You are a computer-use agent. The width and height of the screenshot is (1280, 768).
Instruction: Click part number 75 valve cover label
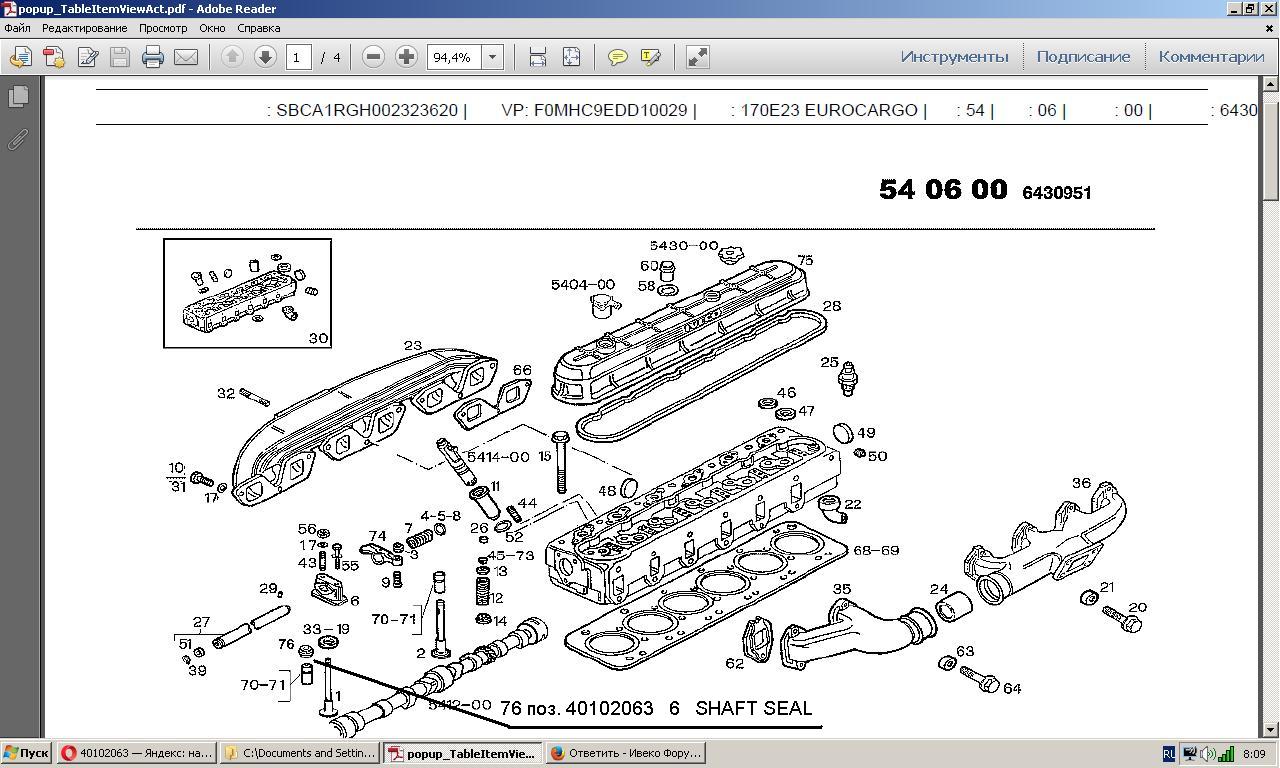click(x=805, y=261)
